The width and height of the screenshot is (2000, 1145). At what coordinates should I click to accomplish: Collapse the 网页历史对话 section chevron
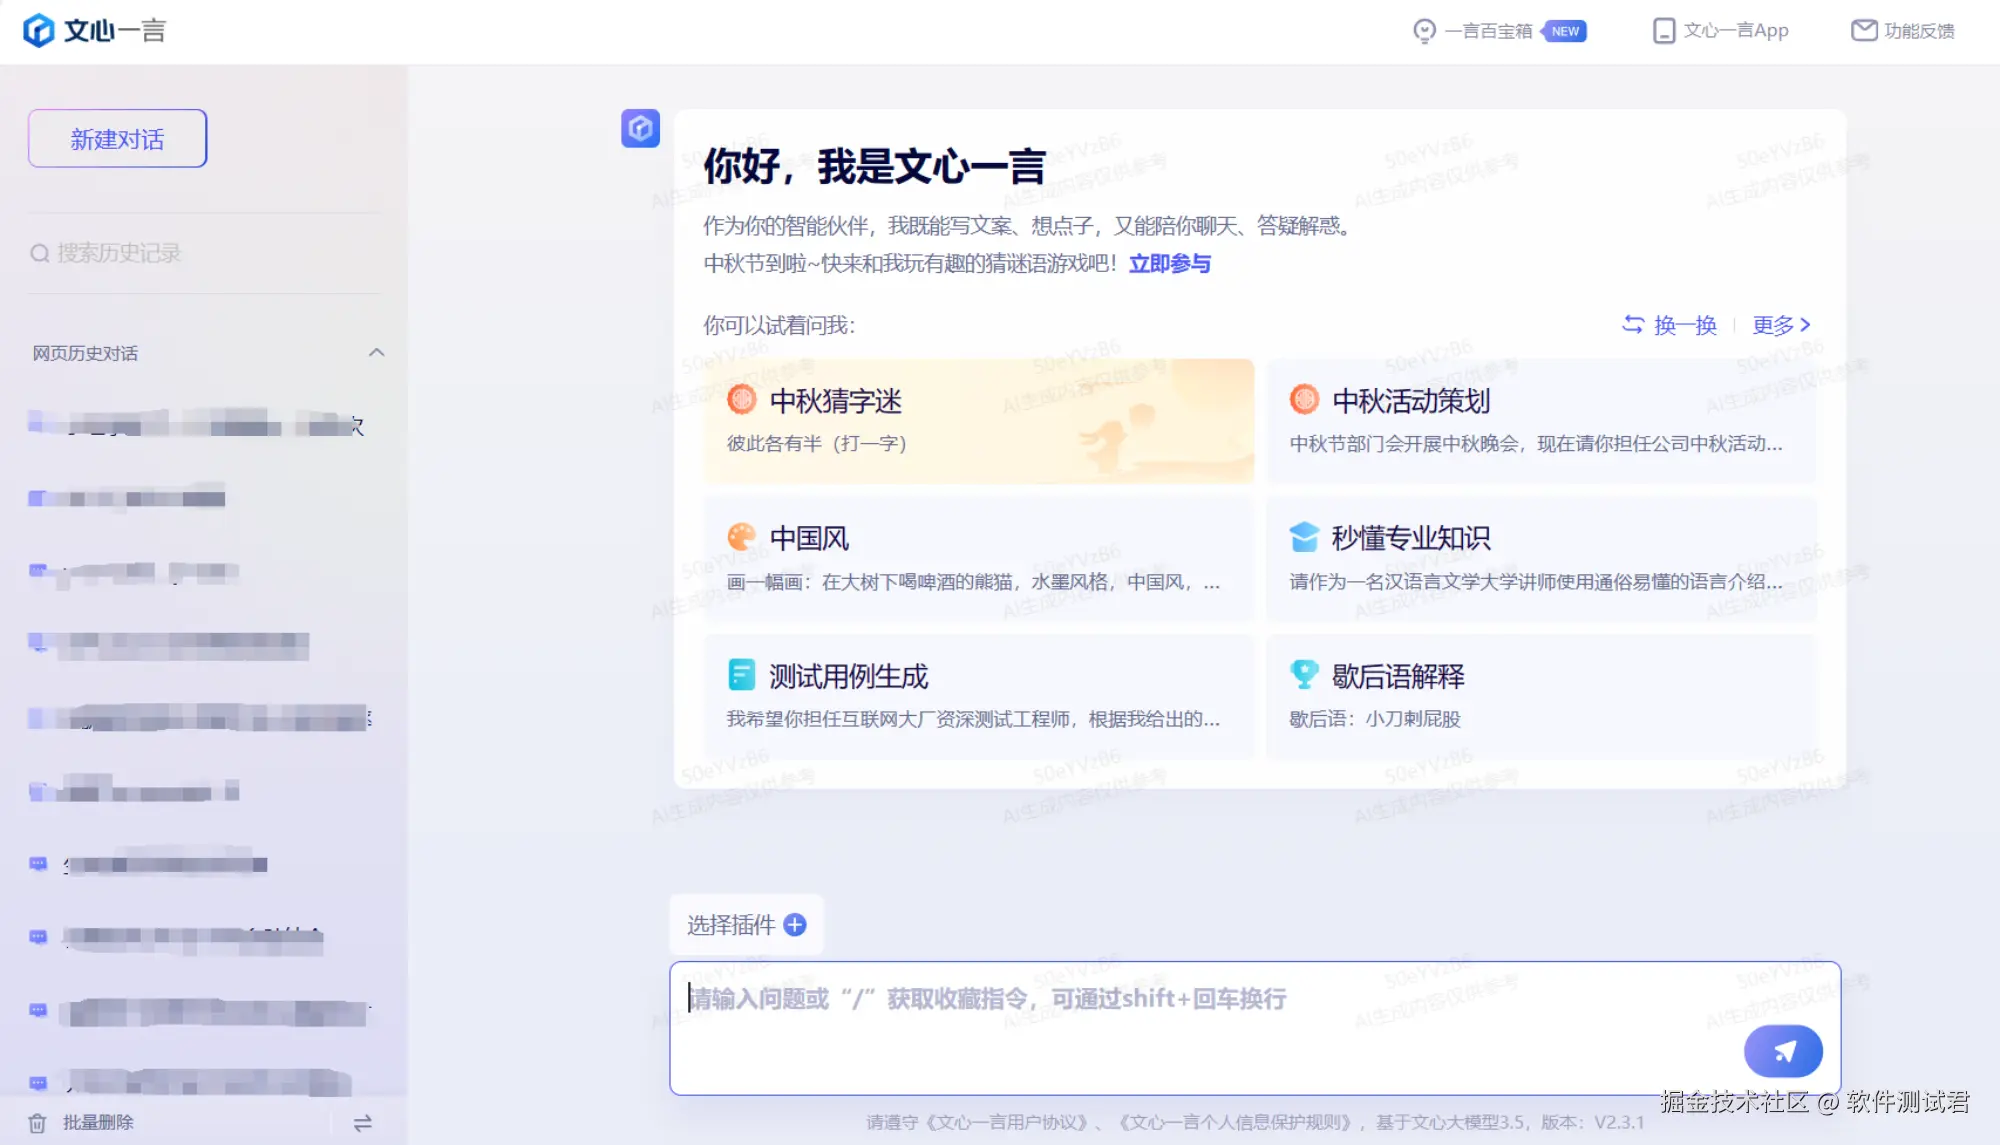click(376, 353)
